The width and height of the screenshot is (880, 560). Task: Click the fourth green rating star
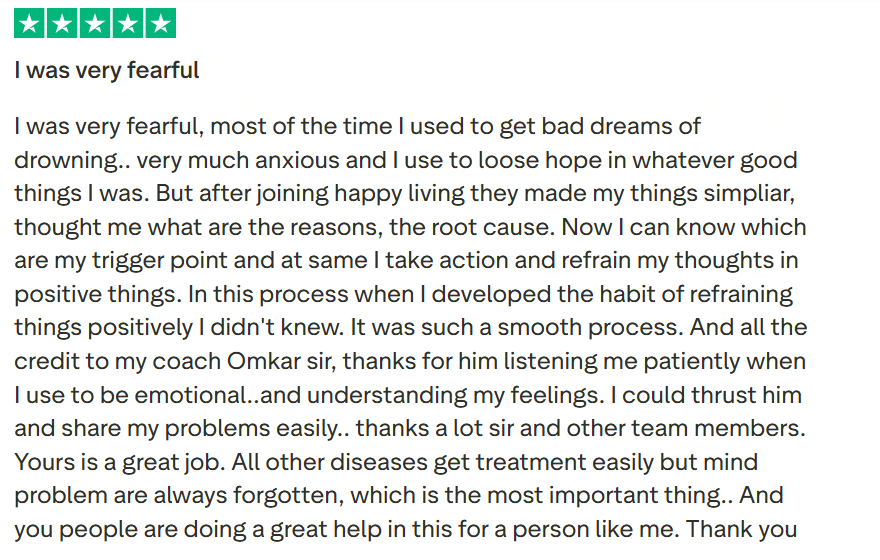127,24
